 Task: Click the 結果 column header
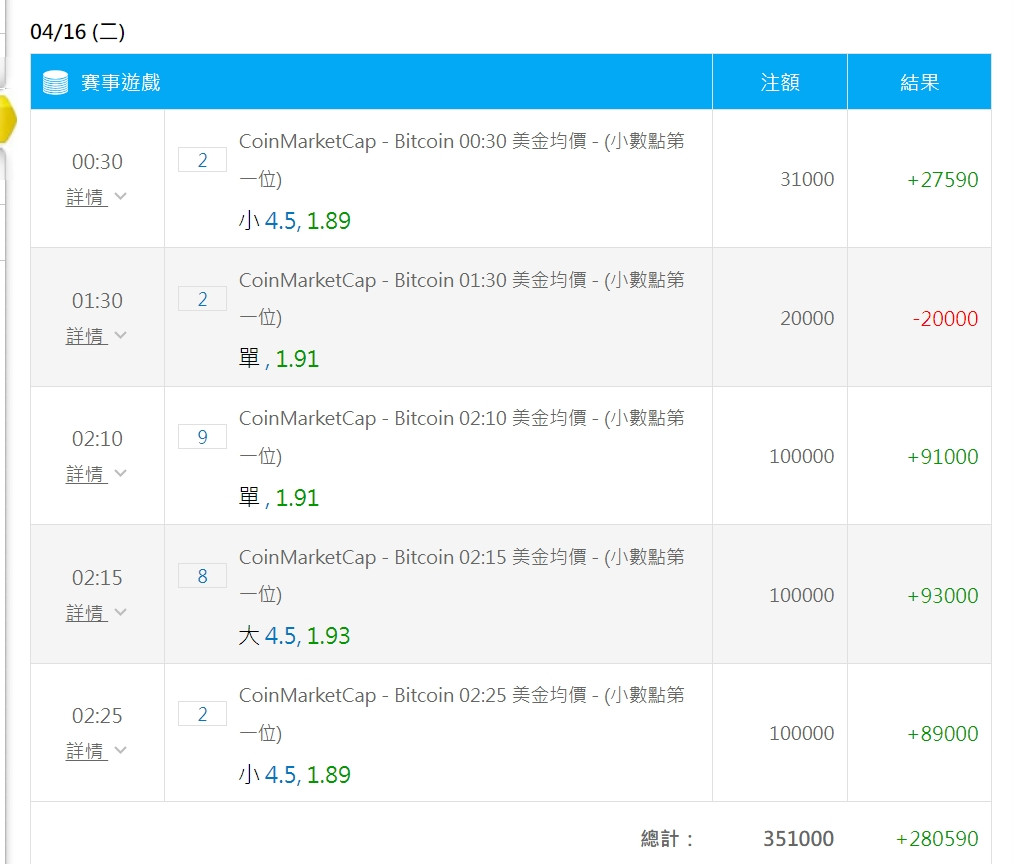coord(920,83)
